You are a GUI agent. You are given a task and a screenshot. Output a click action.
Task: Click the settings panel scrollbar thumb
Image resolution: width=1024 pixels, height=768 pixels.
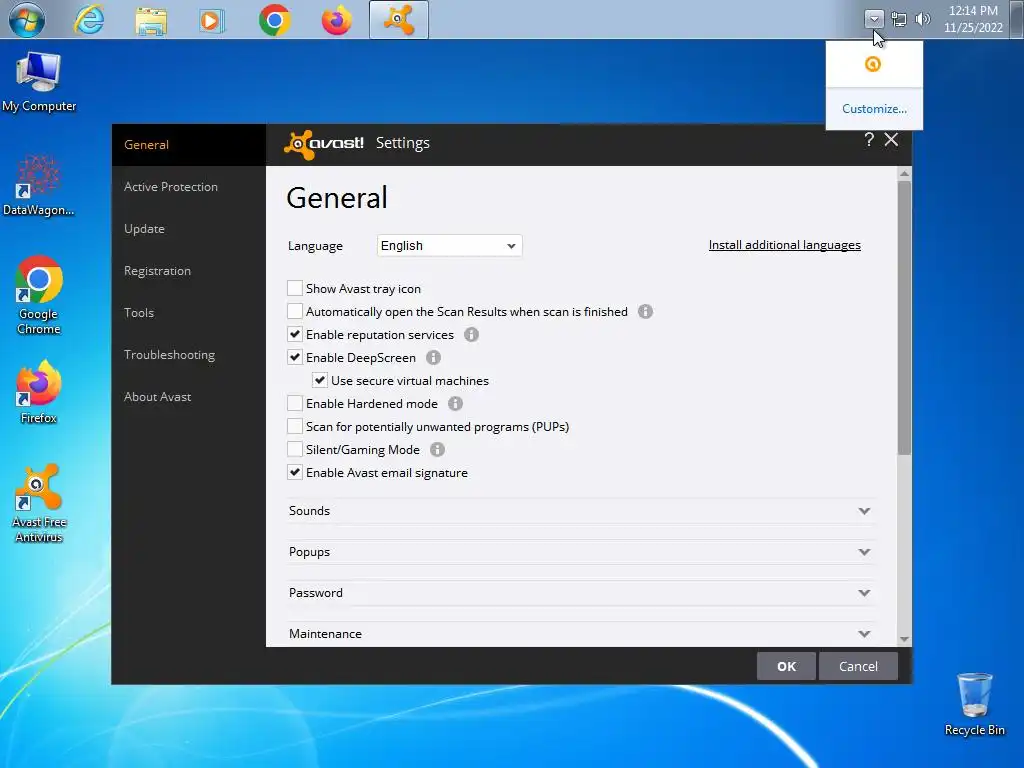click(904, 318)
